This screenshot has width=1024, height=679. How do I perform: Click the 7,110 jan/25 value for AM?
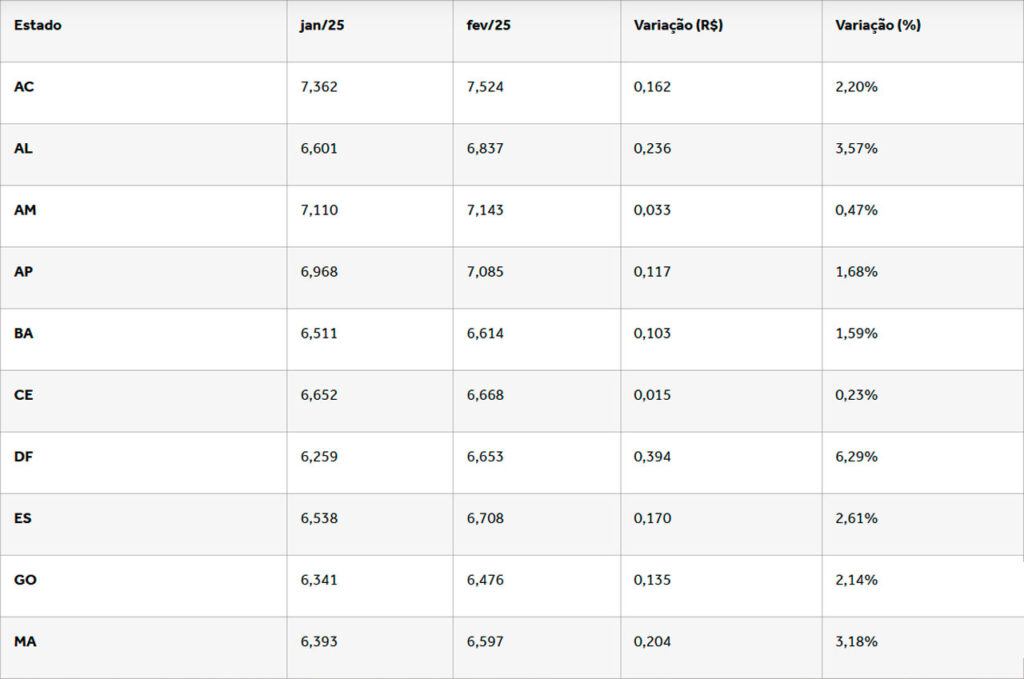point(319,211)
